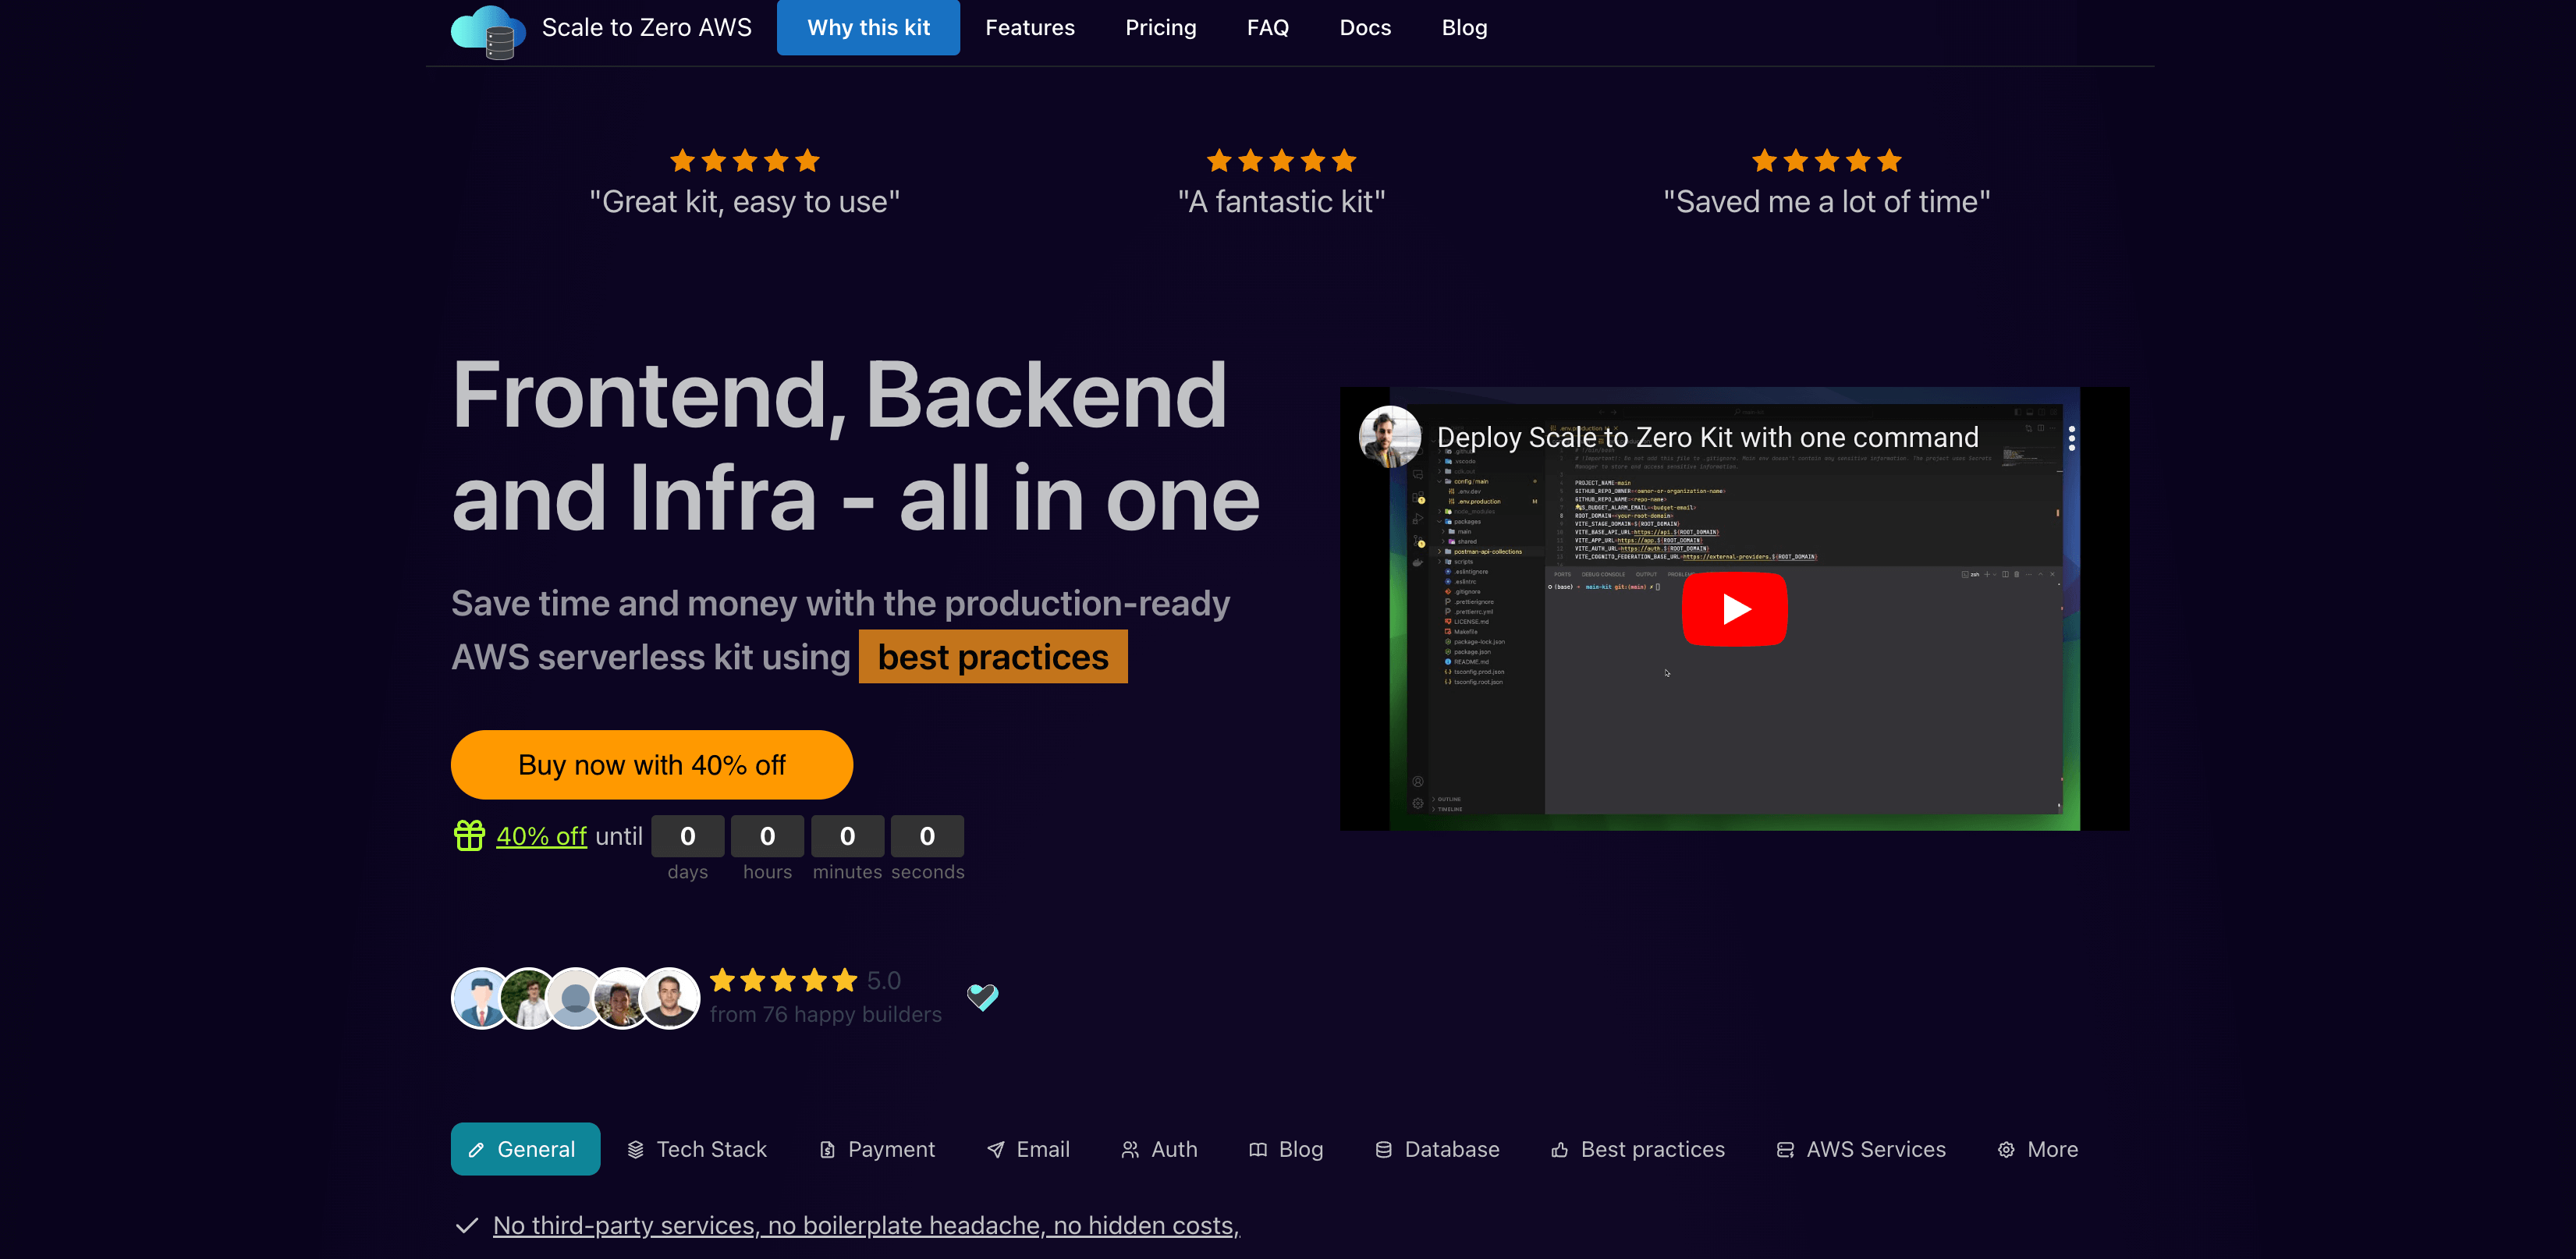Open the Why this kit nav item

[x=868, y=27]
